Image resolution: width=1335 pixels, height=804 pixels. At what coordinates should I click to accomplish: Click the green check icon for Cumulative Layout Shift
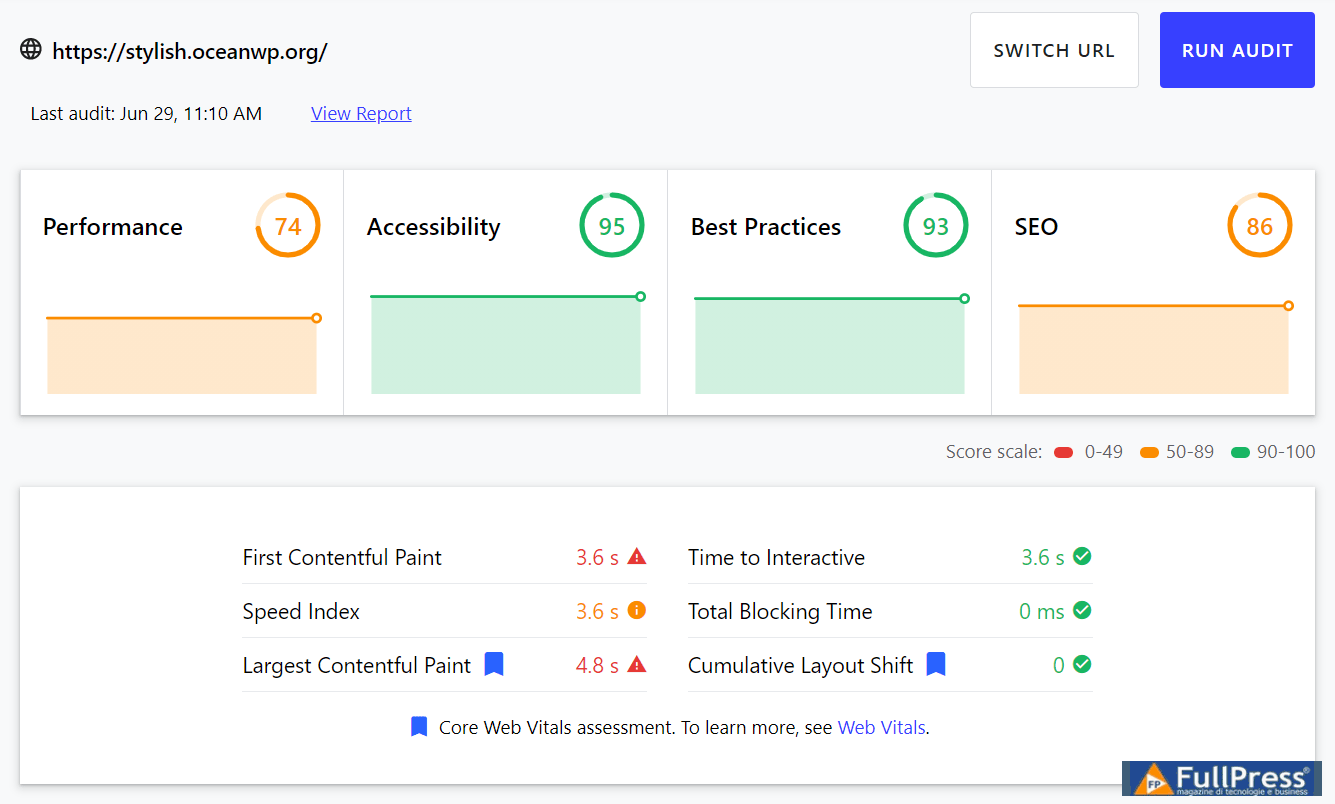pos(1082,664)
